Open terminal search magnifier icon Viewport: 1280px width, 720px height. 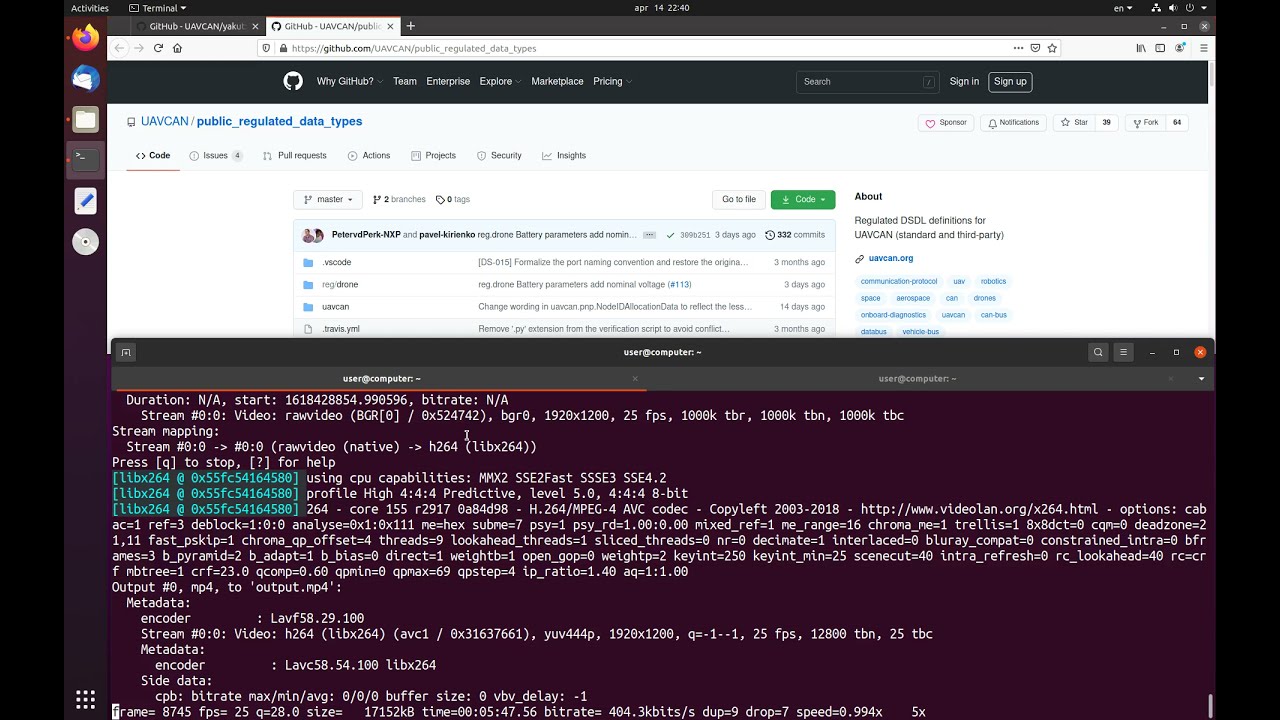[1098, 352]
